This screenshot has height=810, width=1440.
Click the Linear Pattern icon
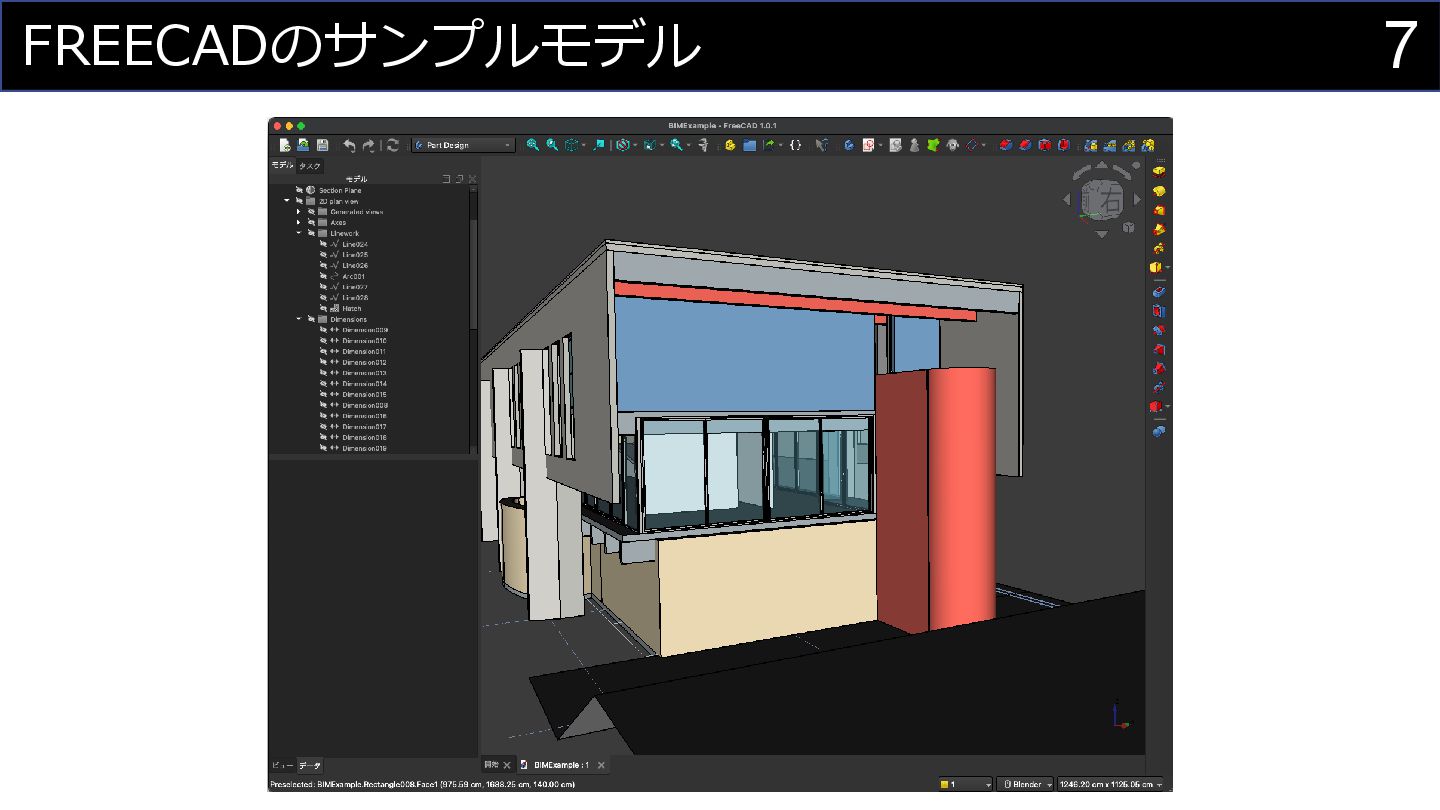(x=1110, y=145)
